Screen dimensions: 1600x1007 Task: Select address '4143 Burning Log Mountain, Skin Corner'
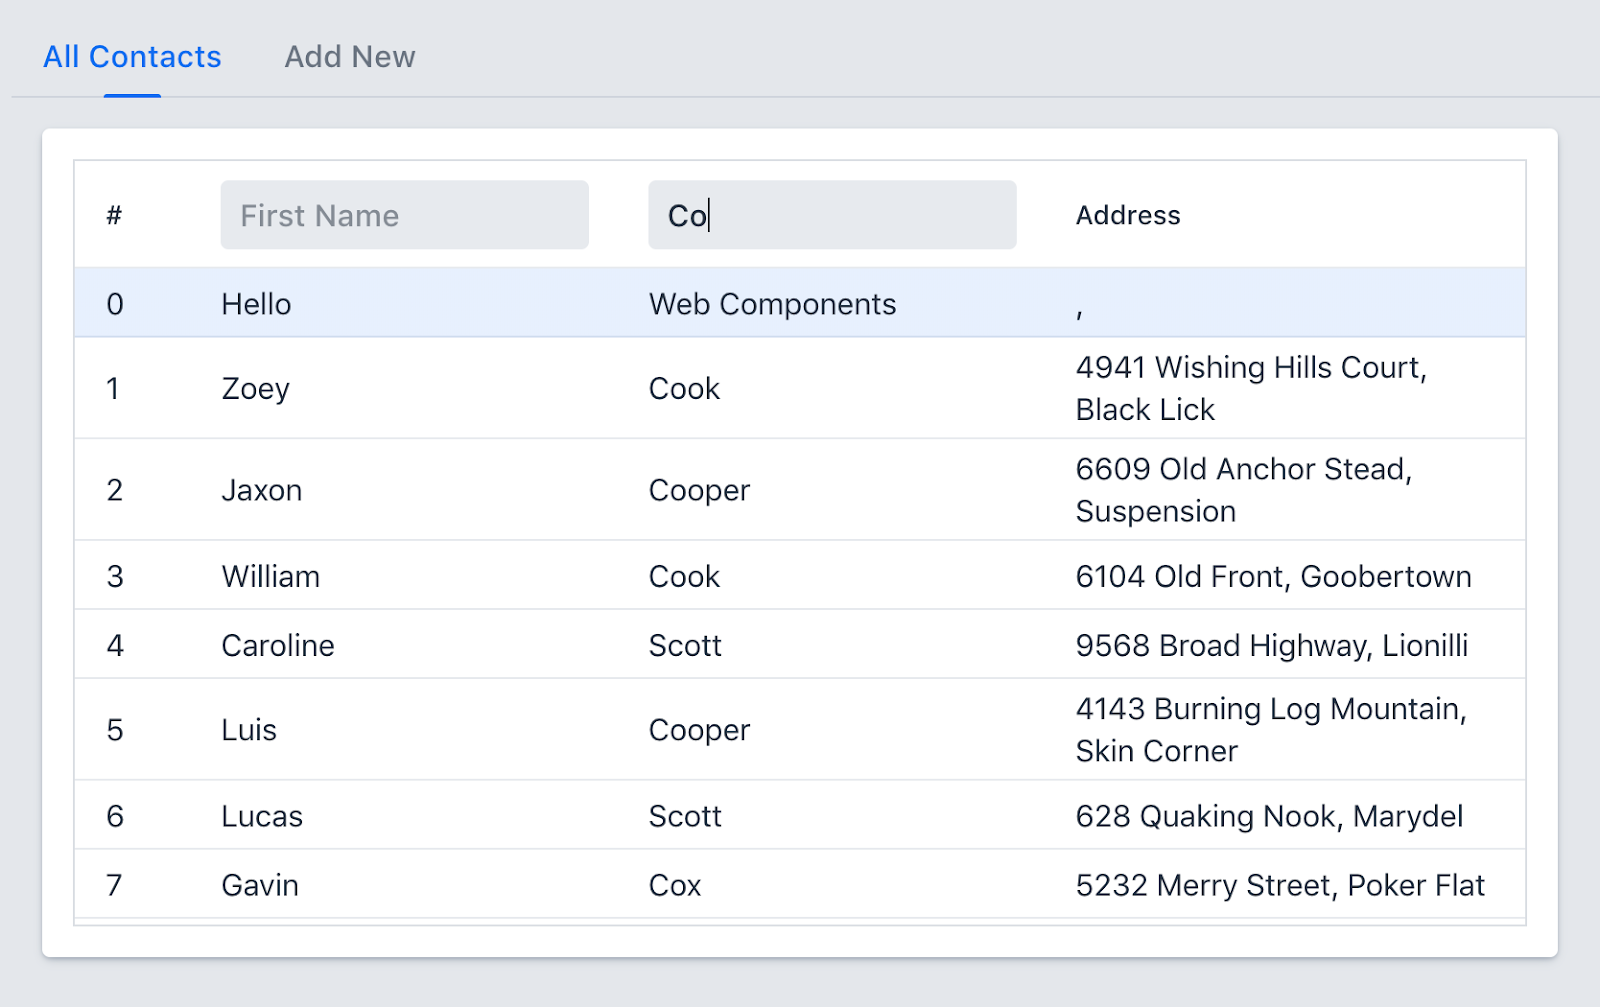click(x=1271, y=730)
